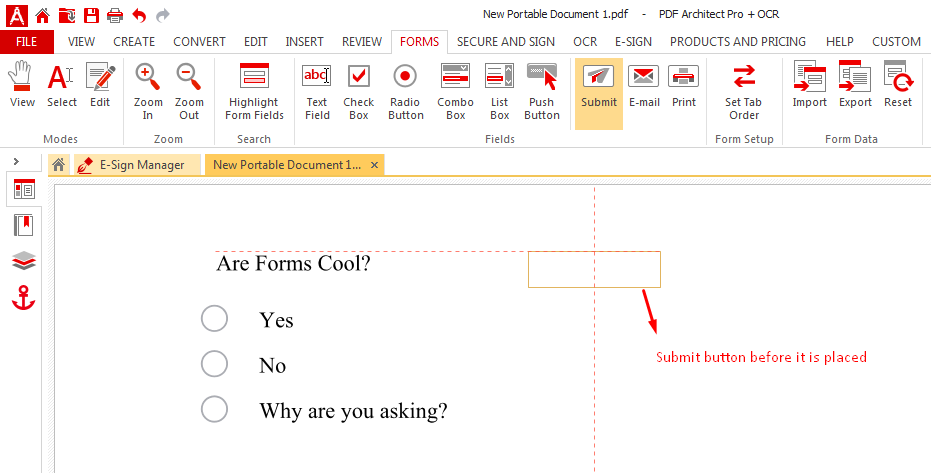Open the OCR ribbon tab

point(585,42)
